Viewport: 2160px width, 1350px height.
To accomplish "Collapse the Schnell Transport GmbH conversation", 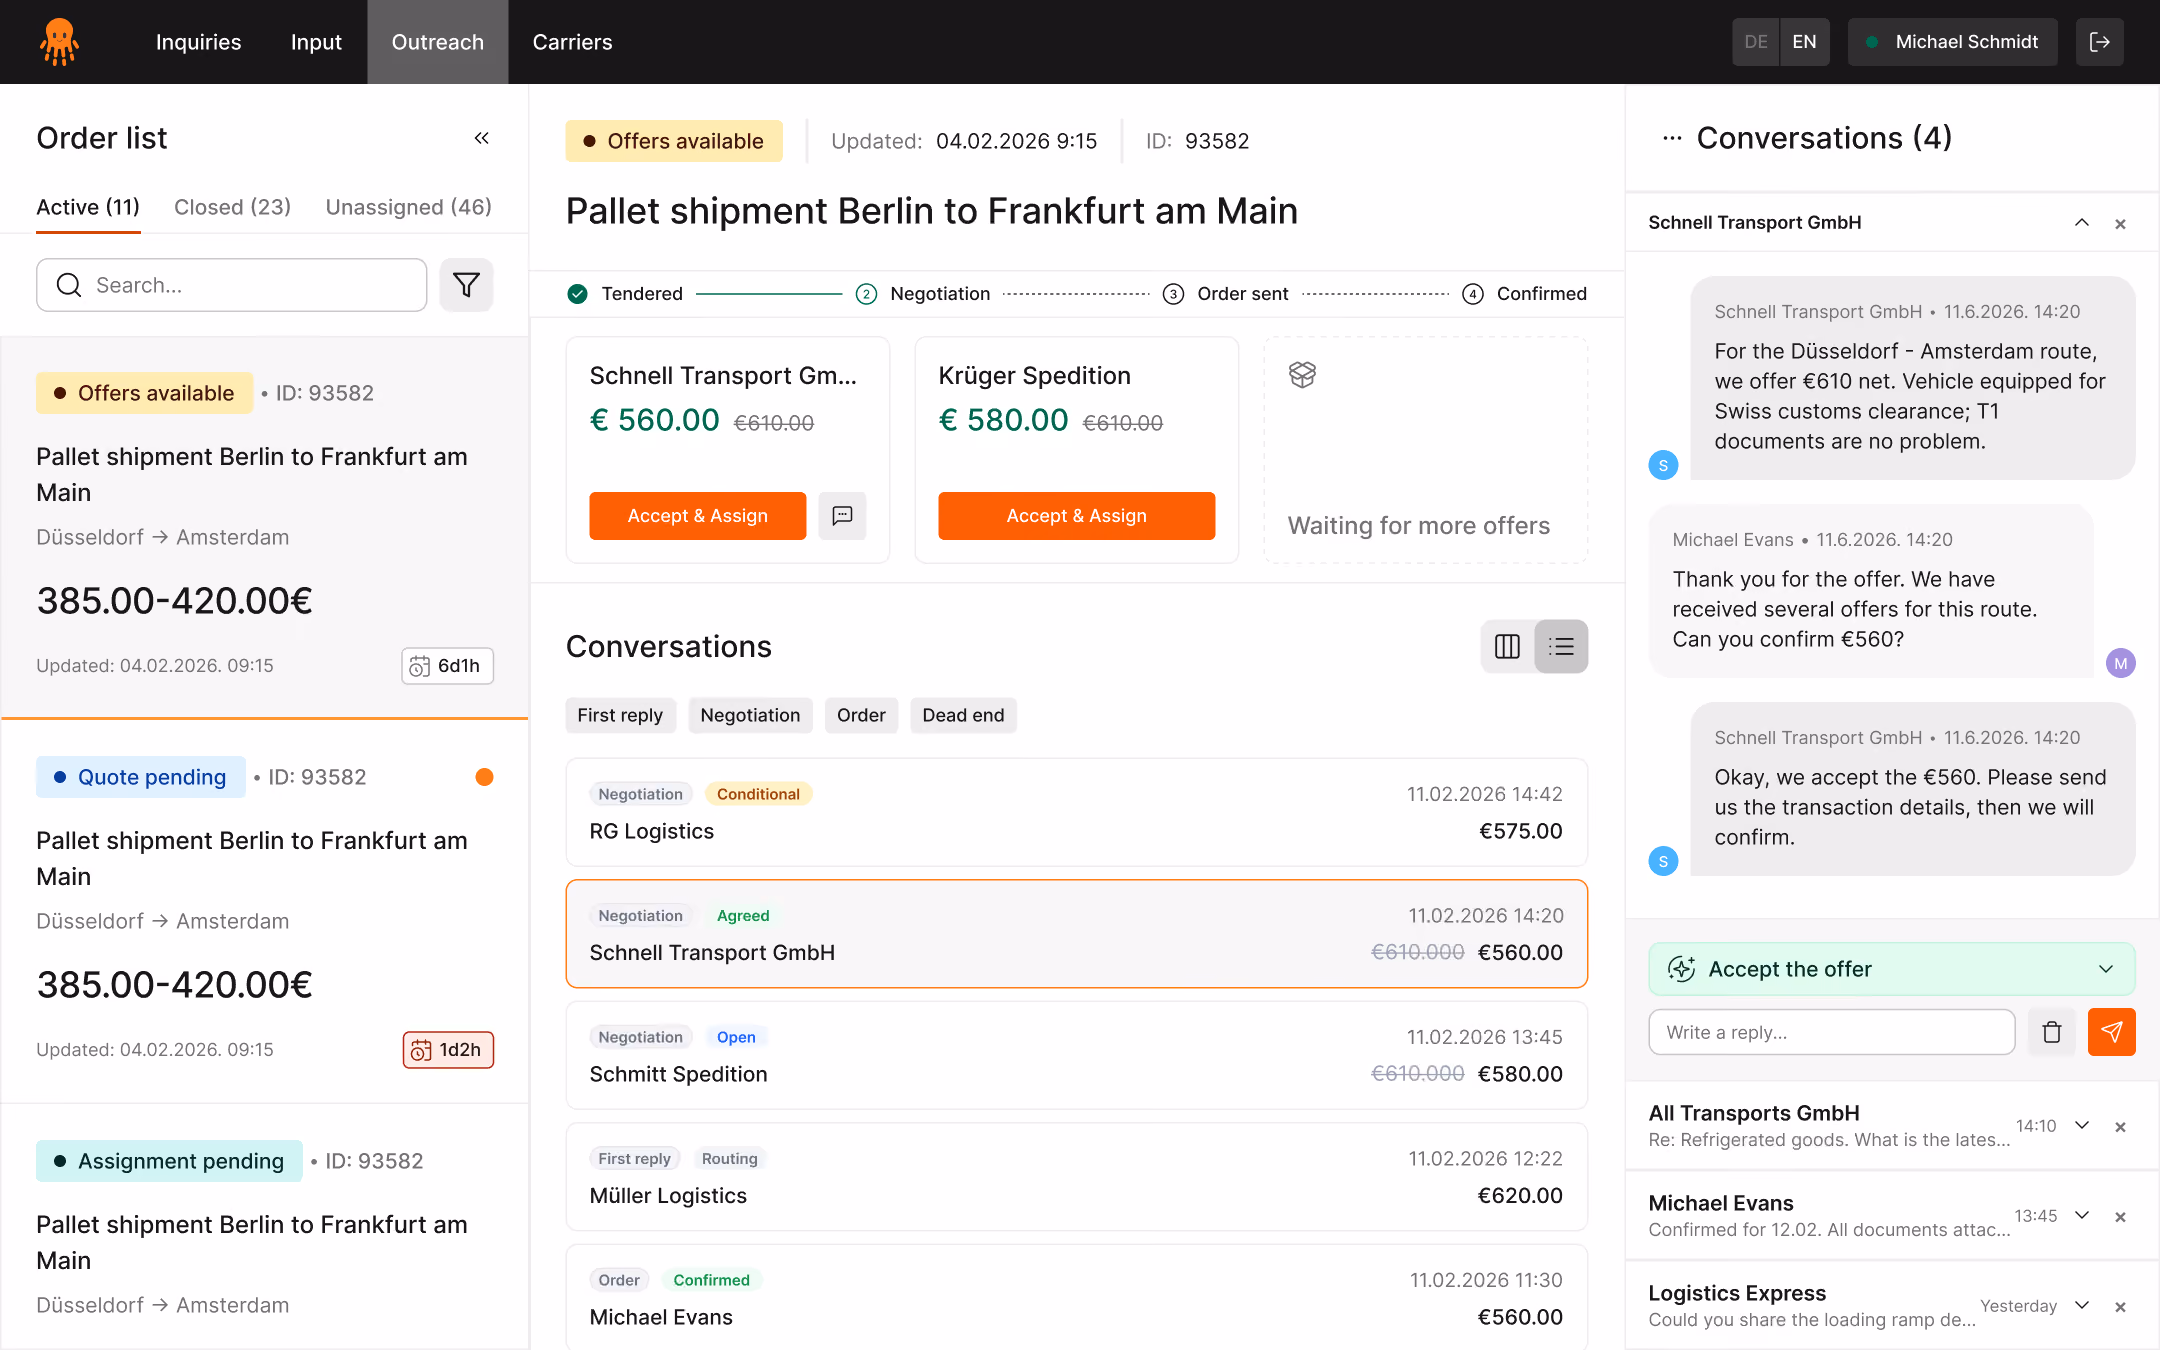I will pos(2082,223).
